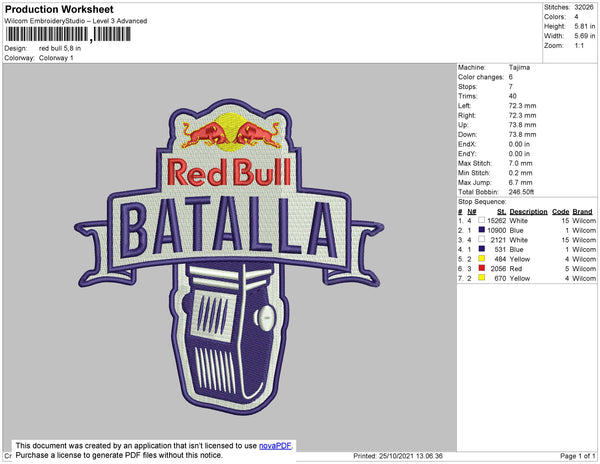Click the 'Colorway 1' value
The height and width of the screenshot is (464, 600).
click(56, 58)
